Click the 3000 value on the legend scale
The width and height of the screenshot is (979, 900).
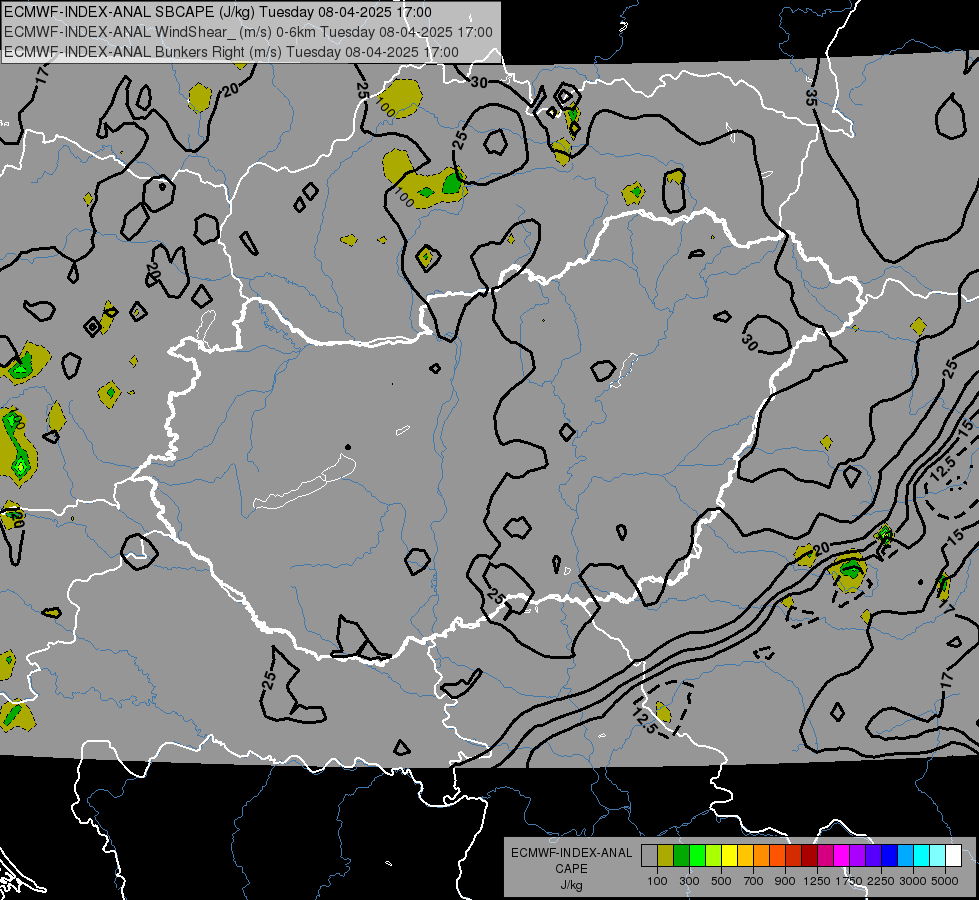[913, 881]
